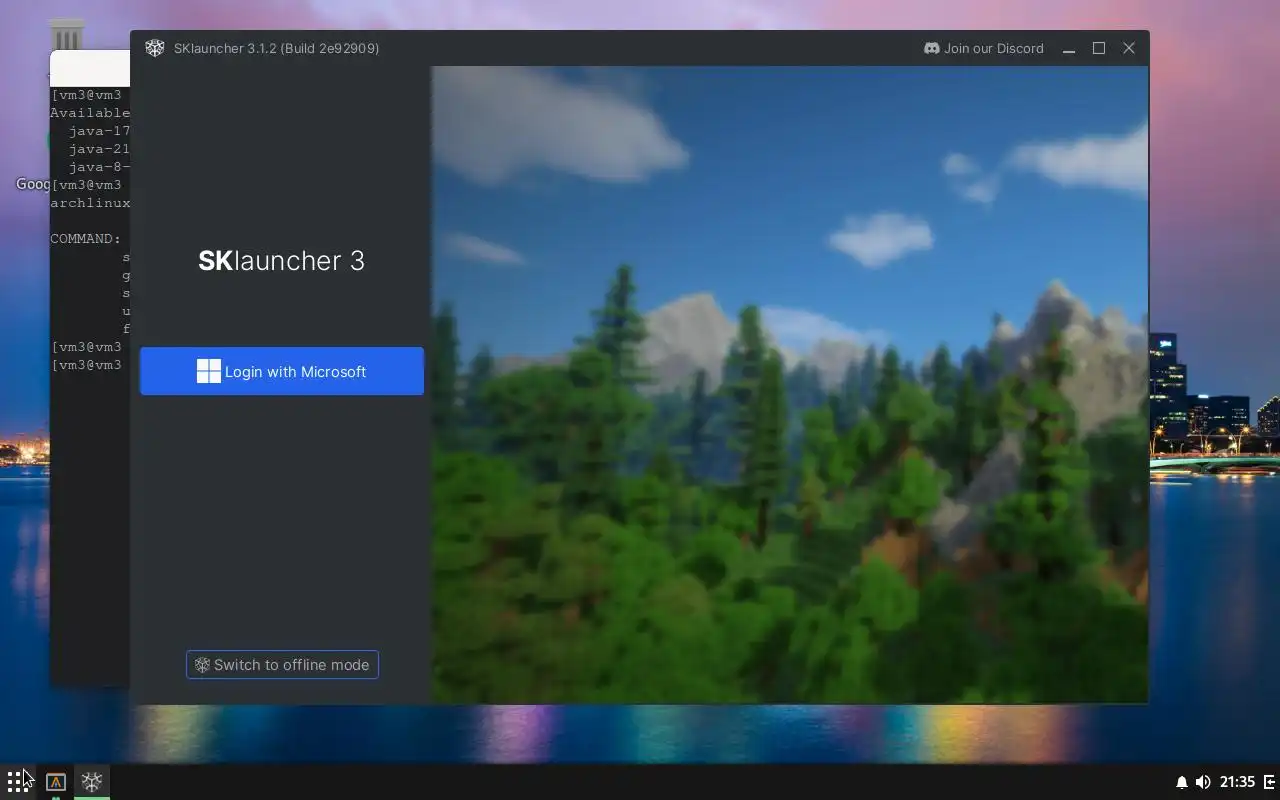Open the Trash icon on desktop
The width and height of the screenshot is (1280, 800).
pyautogui.click(x=67, y=36)
